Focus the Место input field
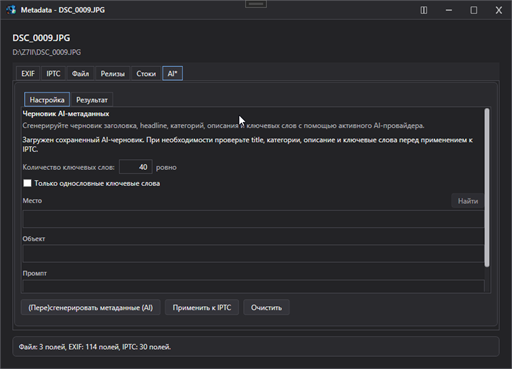 click(253, 219)
